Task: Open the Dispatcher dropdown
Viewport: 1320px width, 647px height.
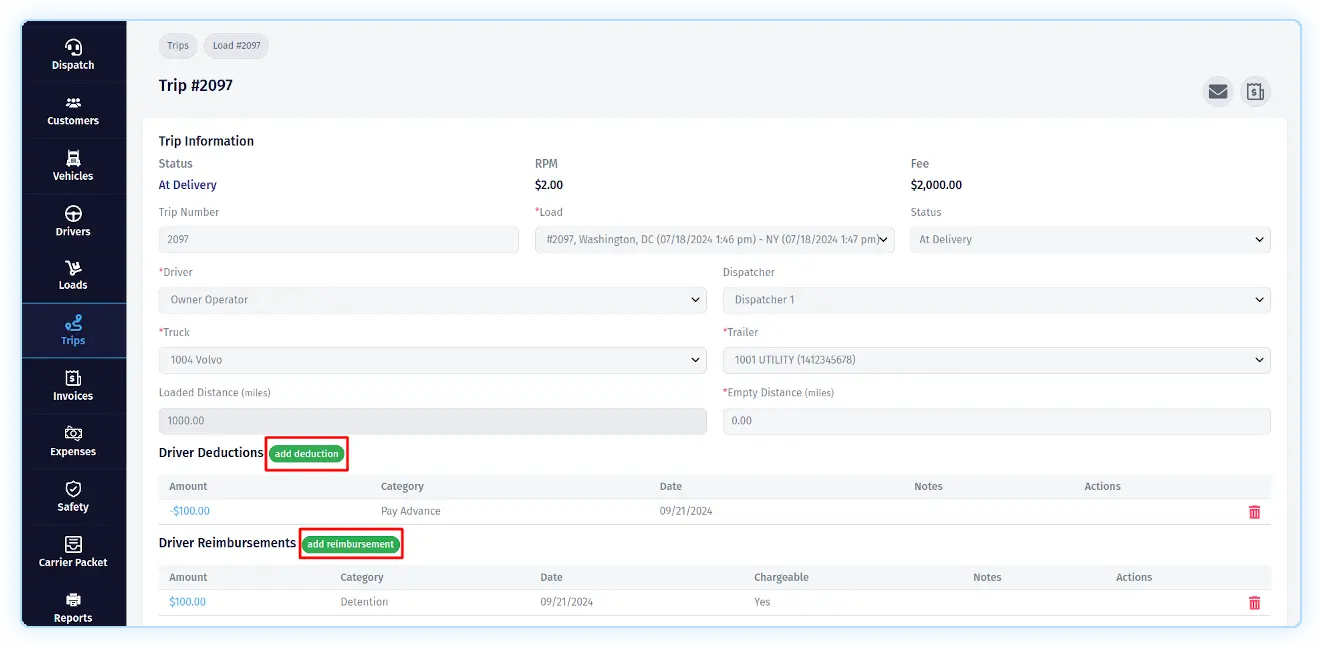Action: [996, 300]
